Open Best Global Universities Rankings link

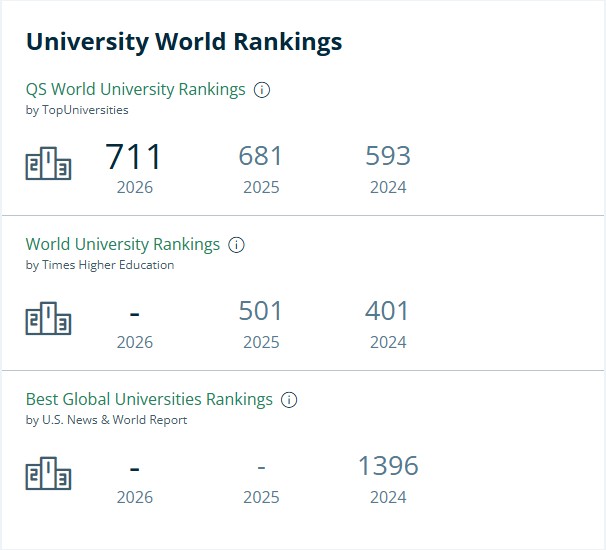149,399
